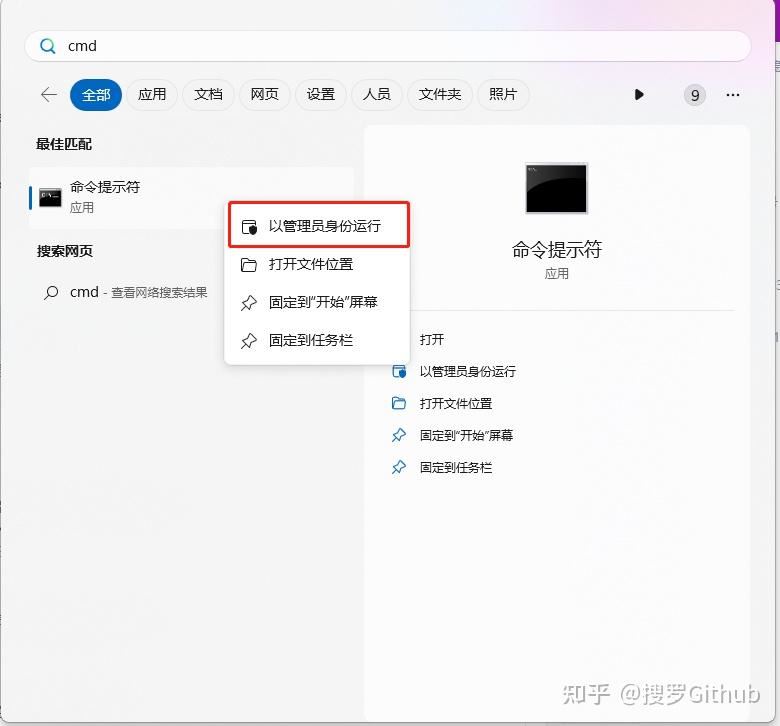The image size is (780, 726).
Task: Click admin shield icon in context menu
Action: [x=249, y=227]
